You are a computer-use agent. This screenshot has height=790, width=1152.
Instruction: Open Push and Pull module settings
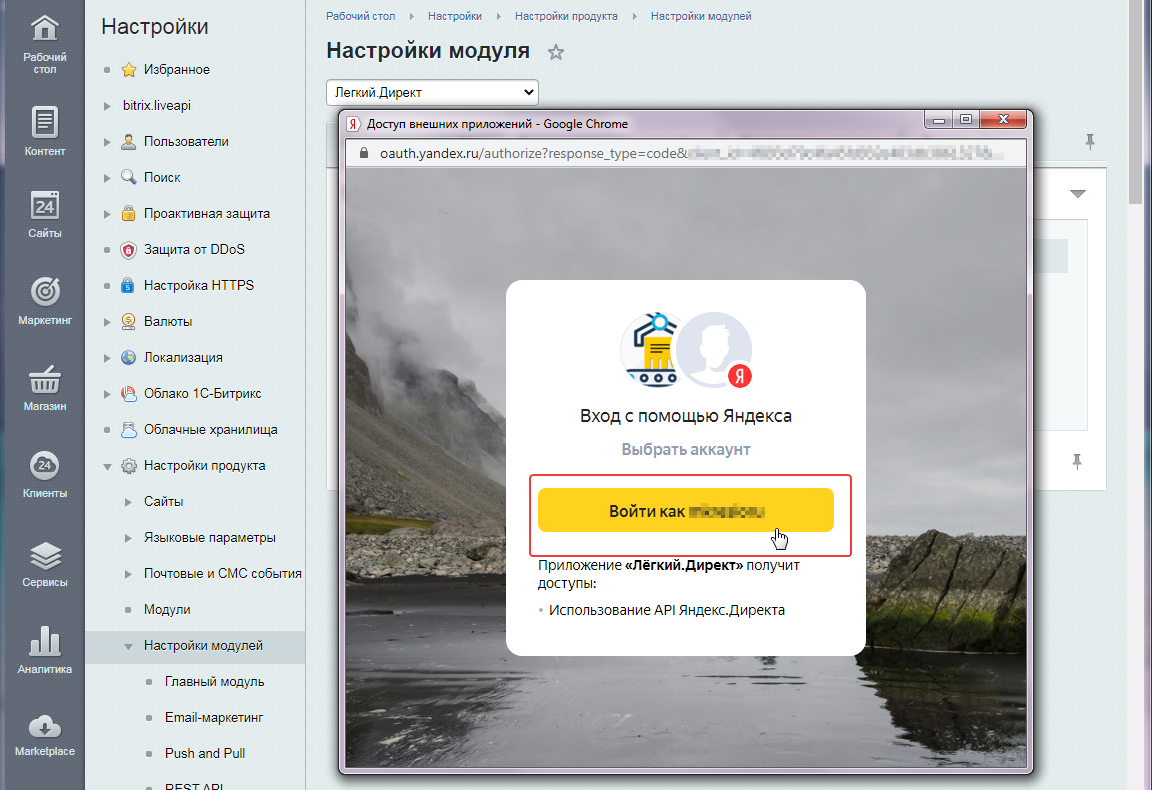(x=205, y=754)
